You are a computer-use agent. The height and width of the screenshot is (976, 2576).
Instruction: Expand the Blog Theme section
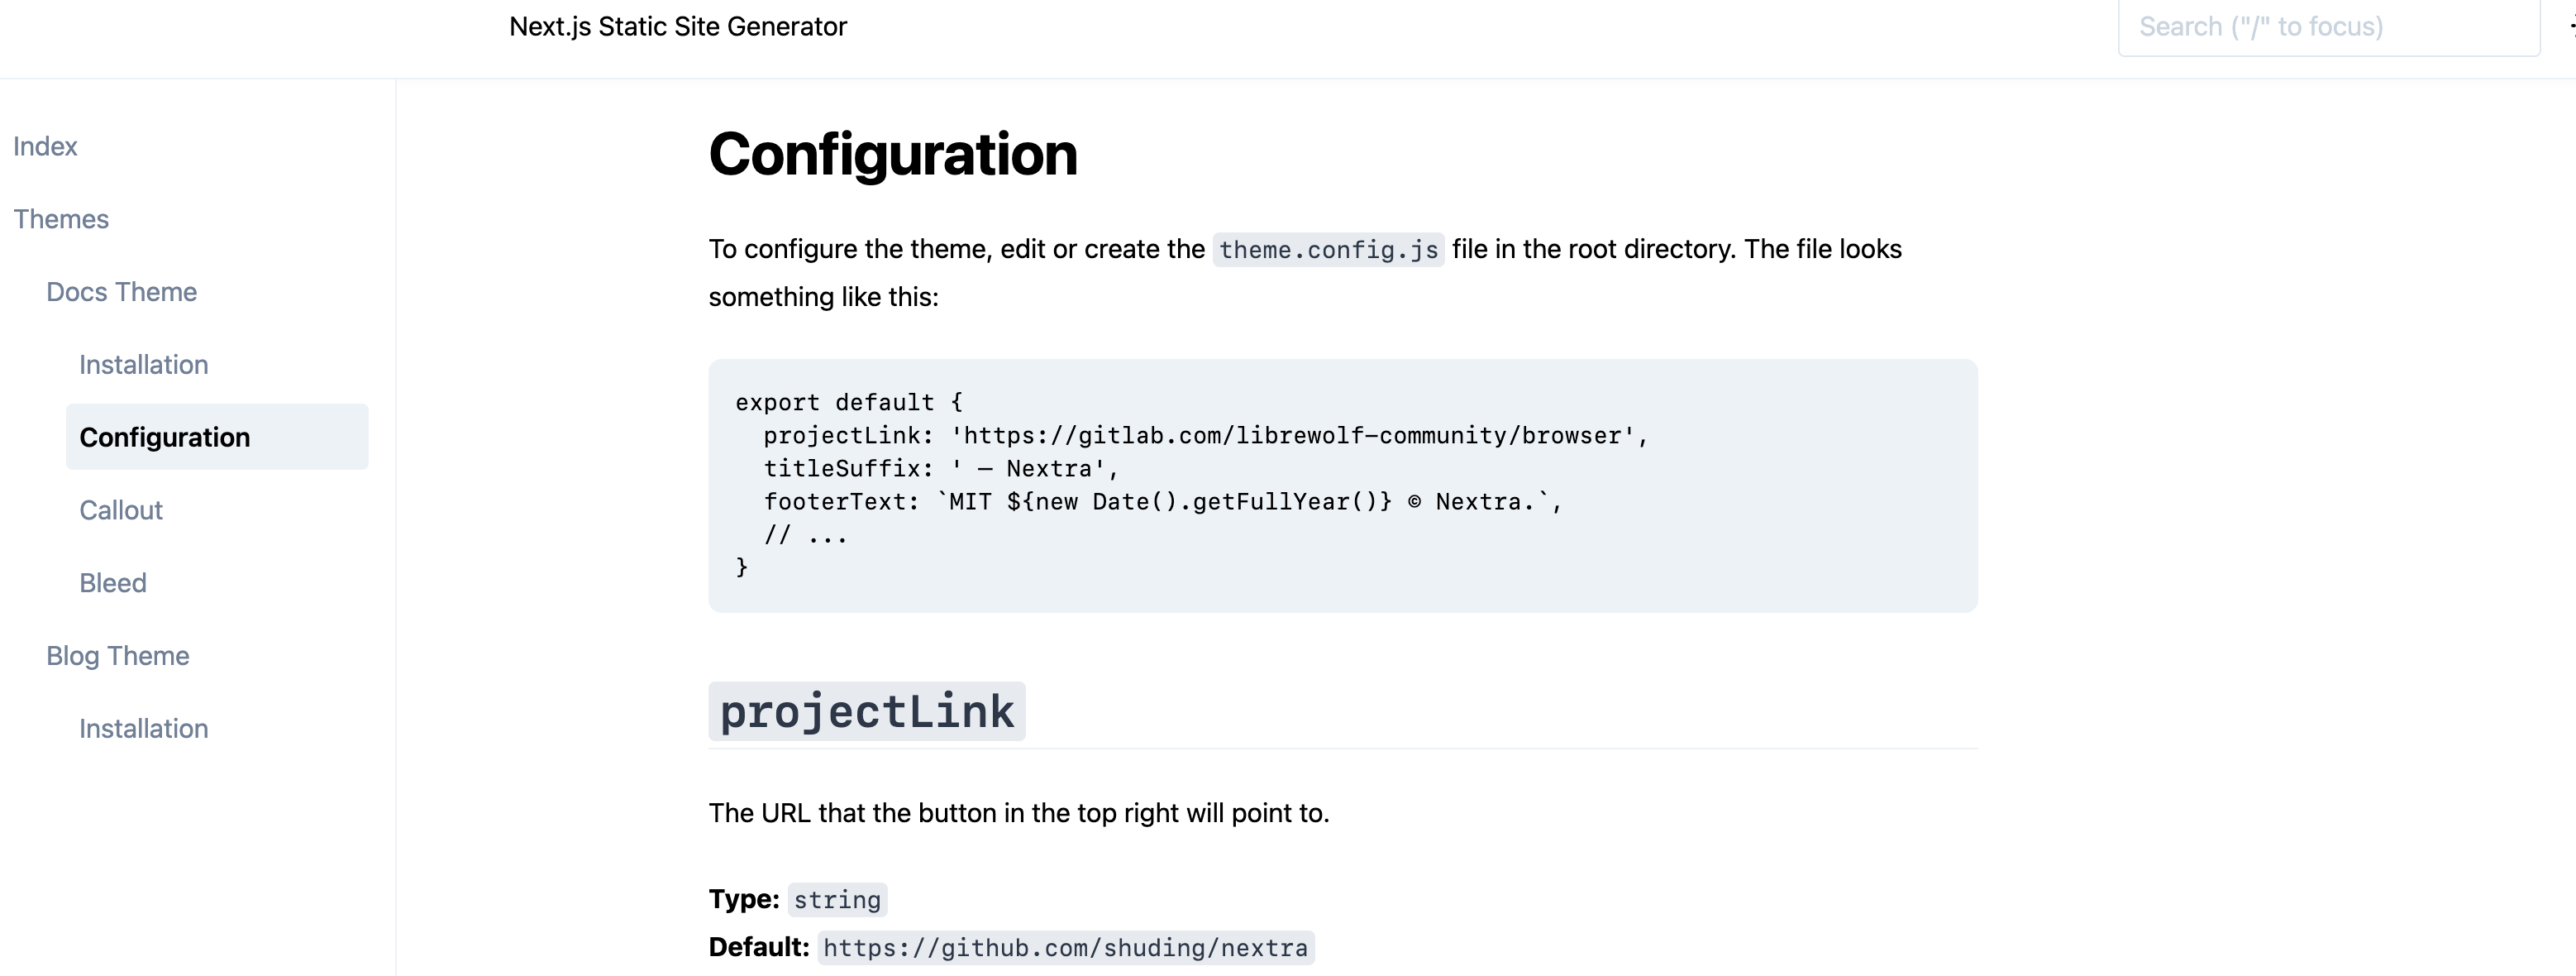pyautogui.click(x=117, y=655)
